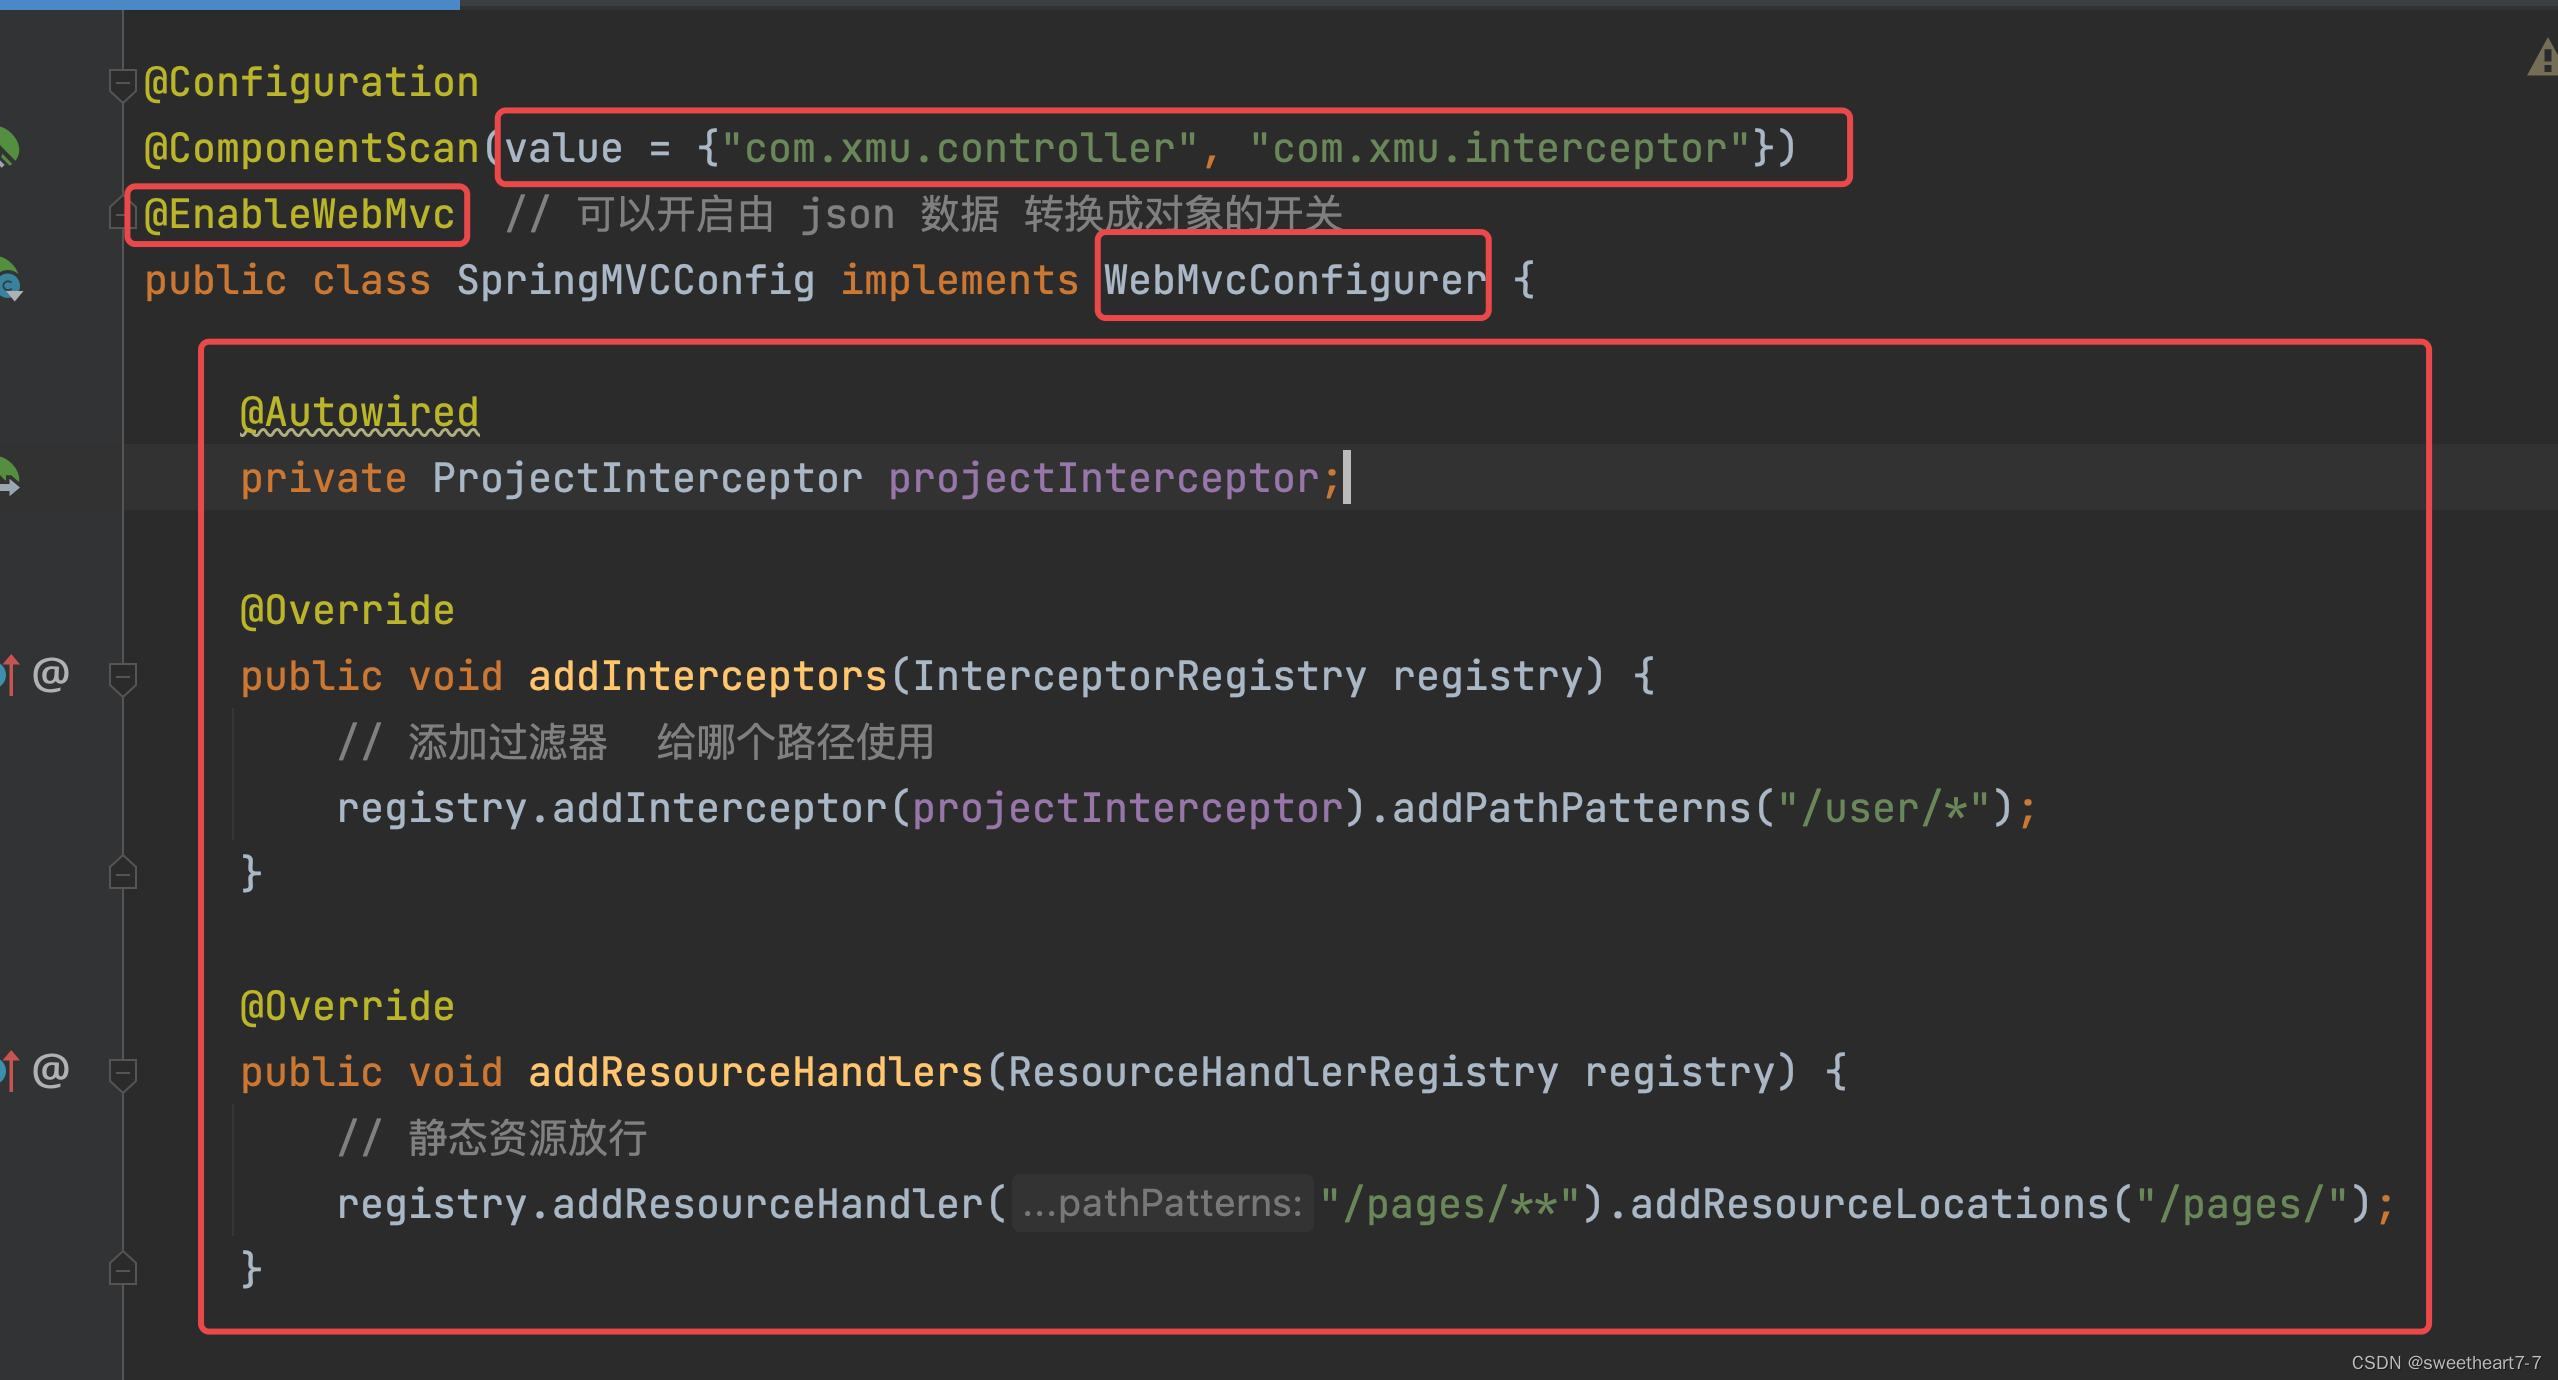The height and width of the screenshot is (1380, 2558).
Task: Click Spring bean gutter icon beside @ComponentScan
Action: pos(8,148)
